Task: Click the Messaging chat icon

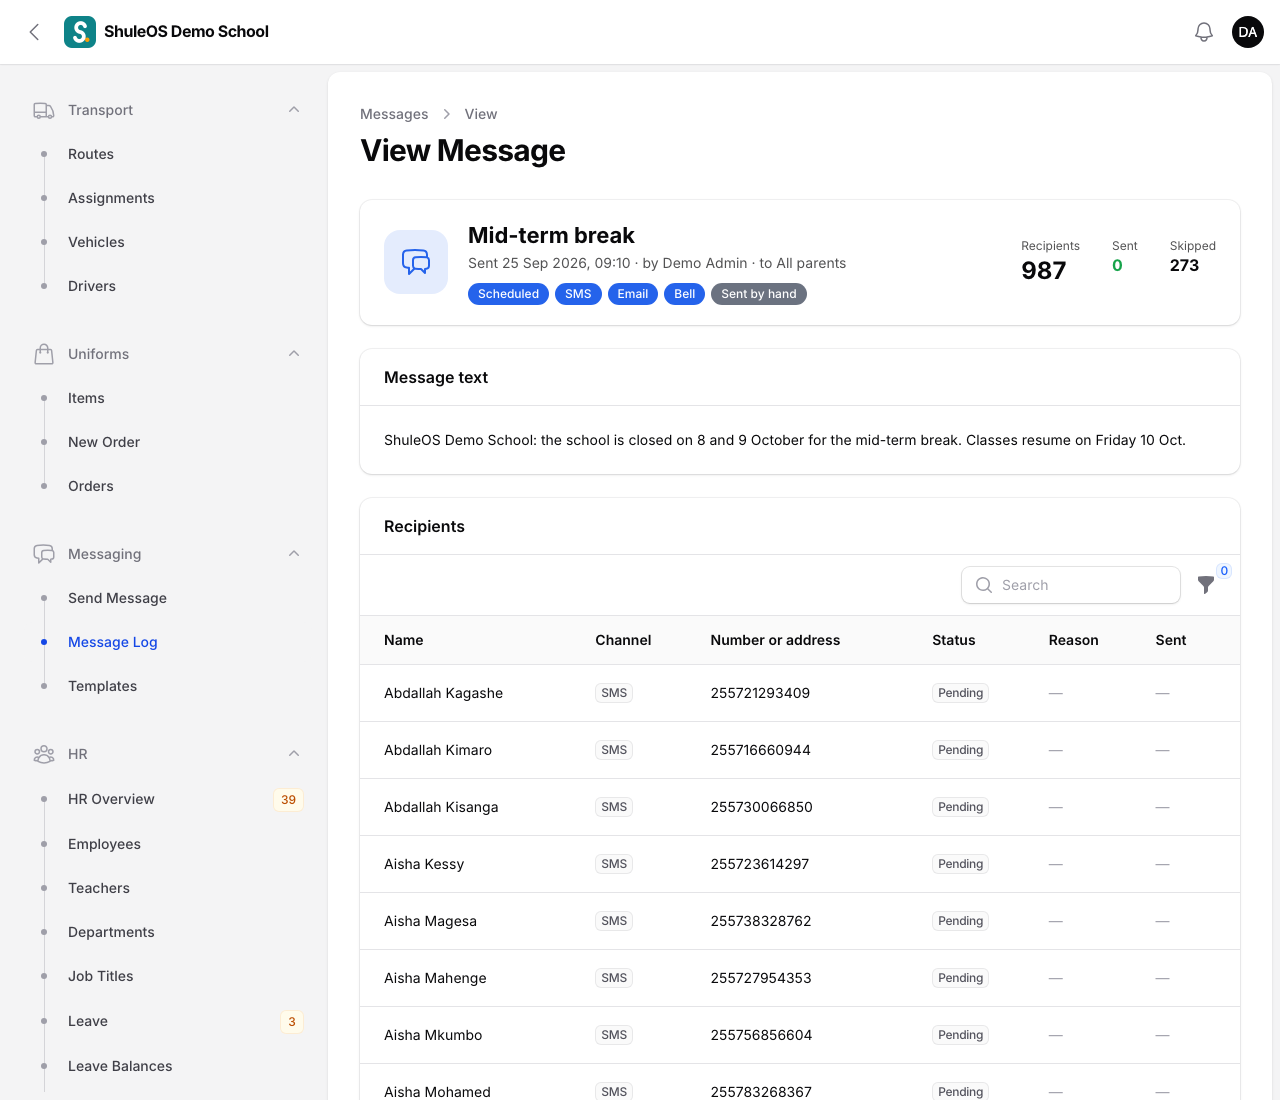Action: pyautogui.click(x=44, y=554)
